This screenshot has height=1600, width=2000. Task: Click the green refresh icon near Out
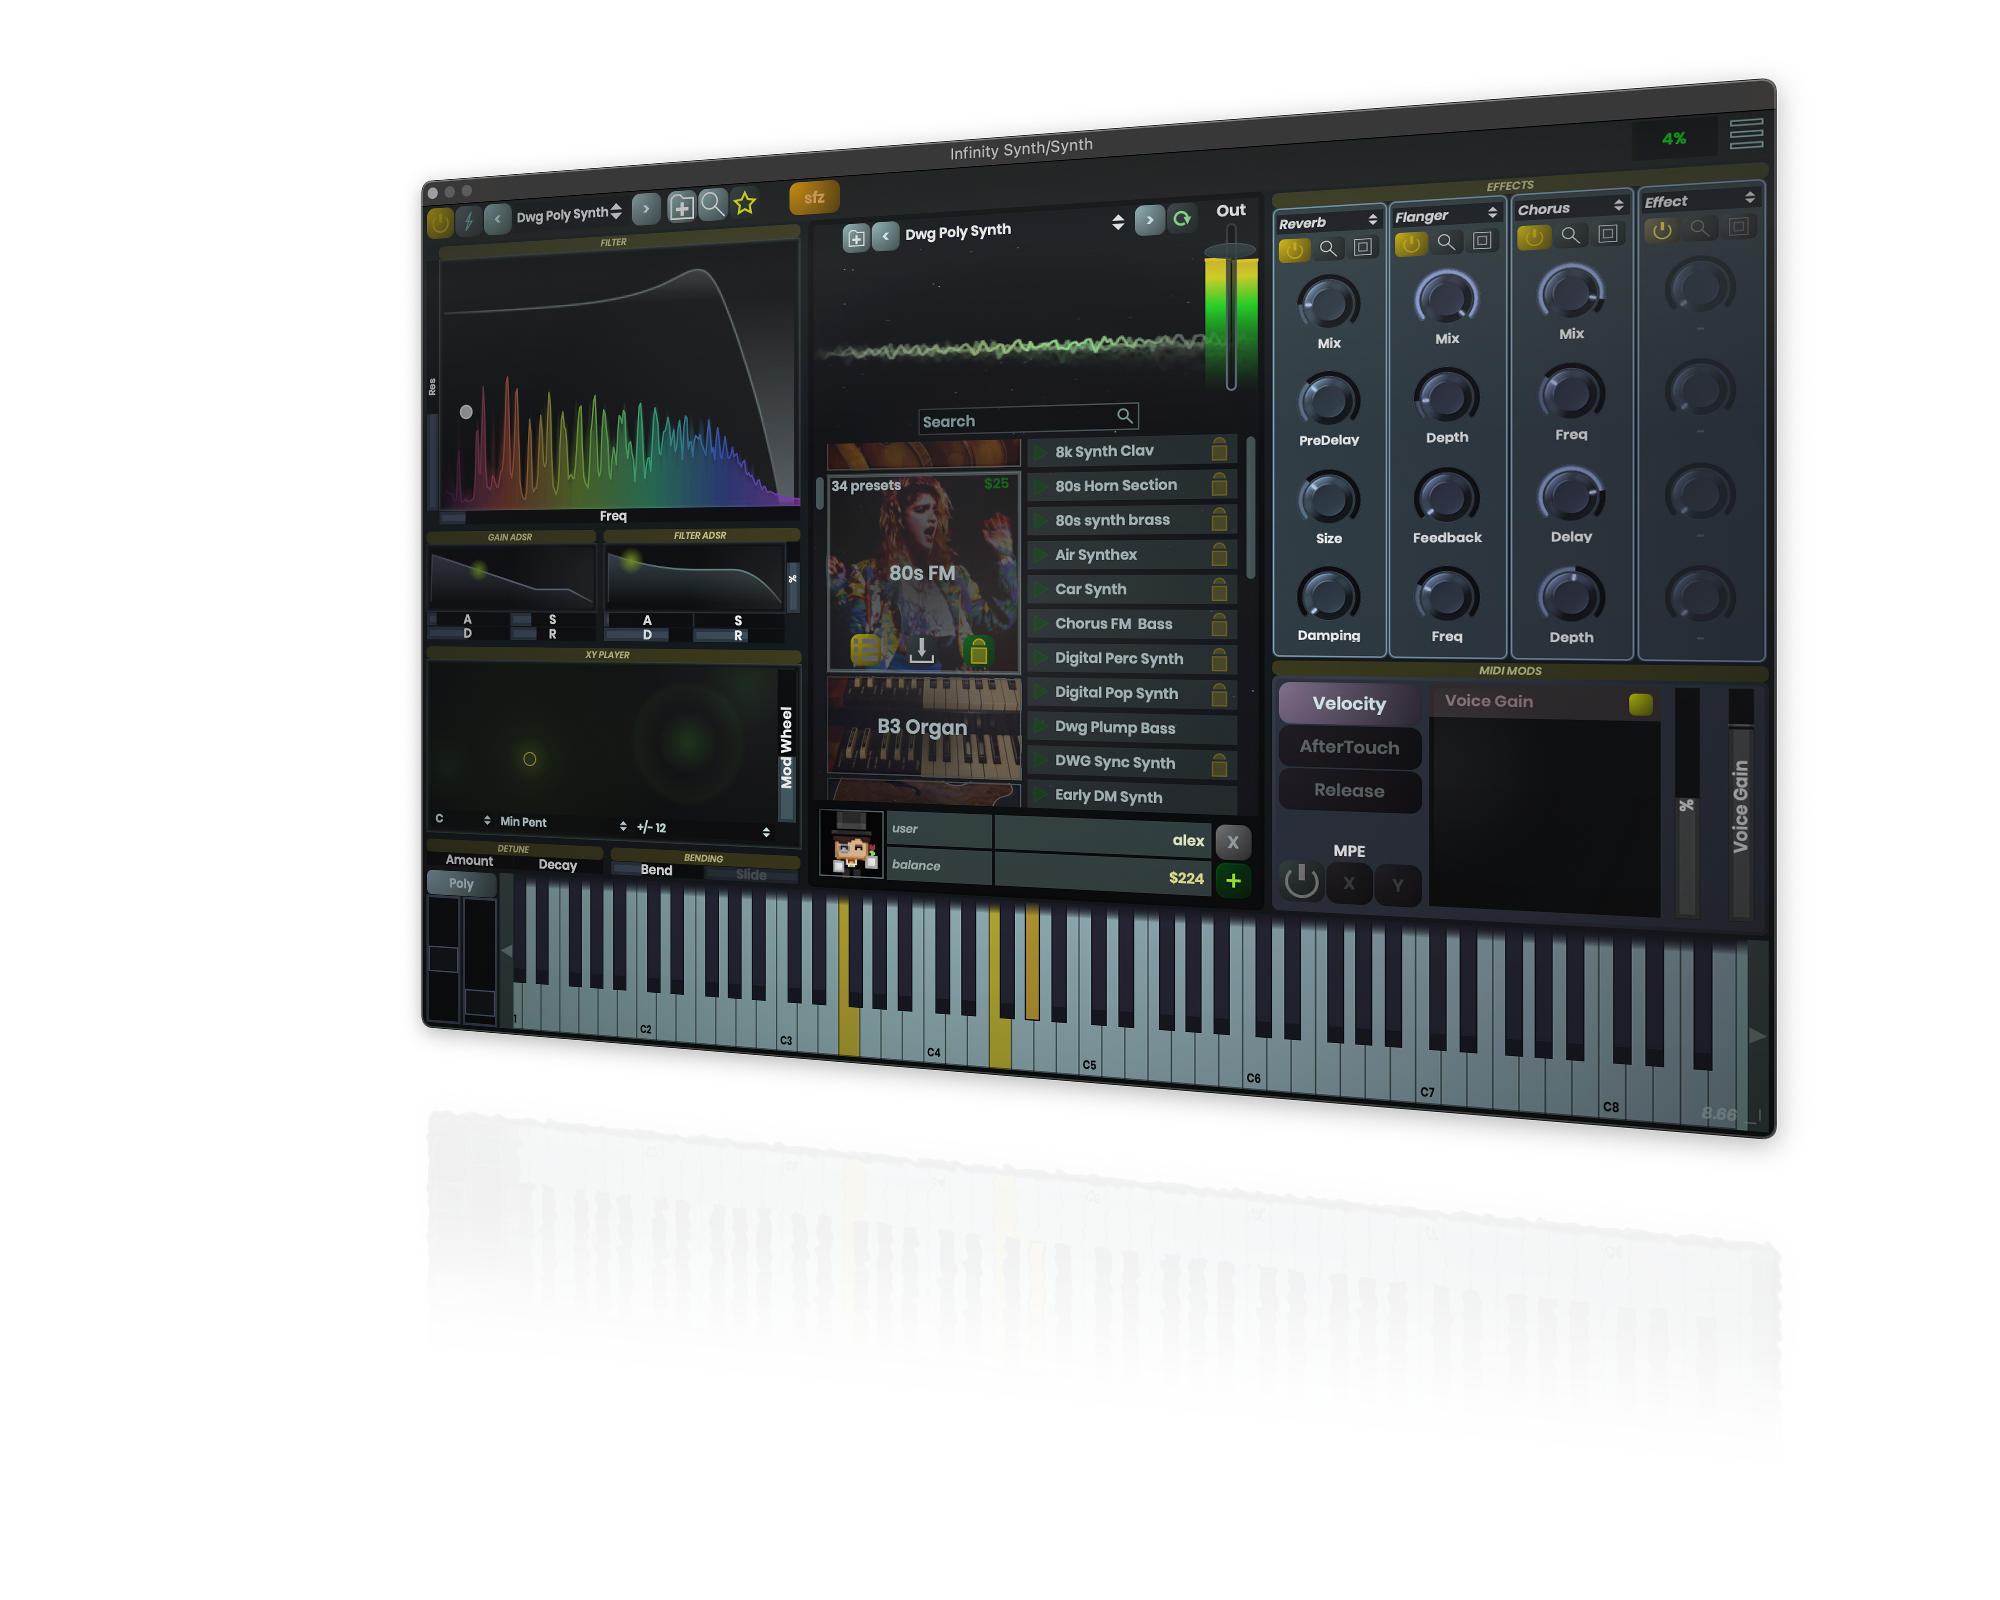[x=1182, y=218]
